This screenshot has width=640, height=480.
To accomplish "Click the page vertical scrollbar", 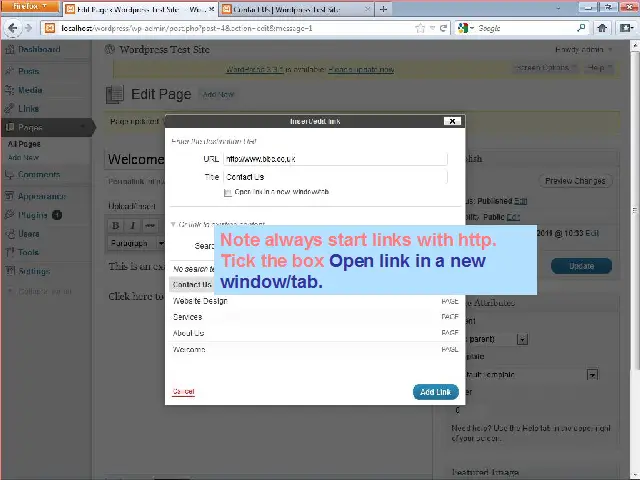I will [635, 211].
